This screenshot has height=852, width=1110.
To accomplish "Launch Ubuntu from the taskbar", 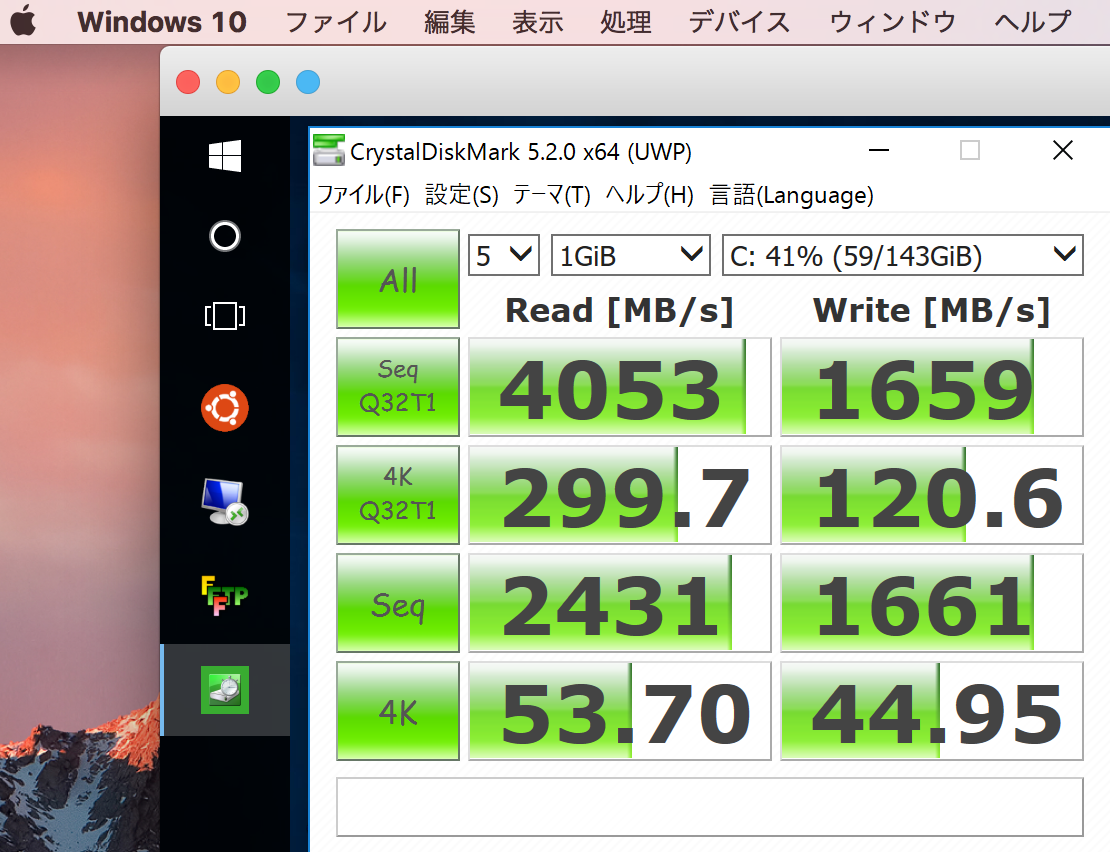I will pos(225,408).
